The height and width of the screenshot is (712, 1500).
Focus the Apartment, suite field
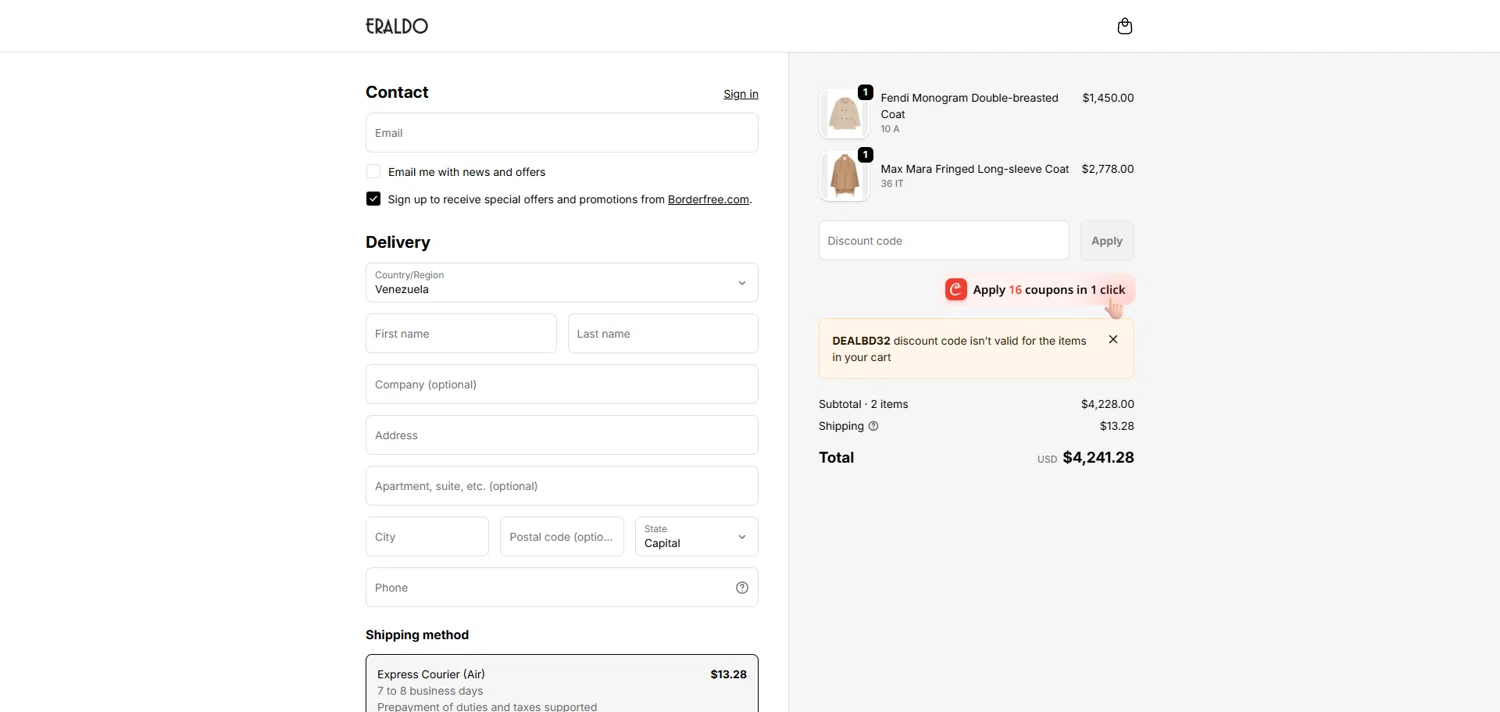(x=562, y=486)
